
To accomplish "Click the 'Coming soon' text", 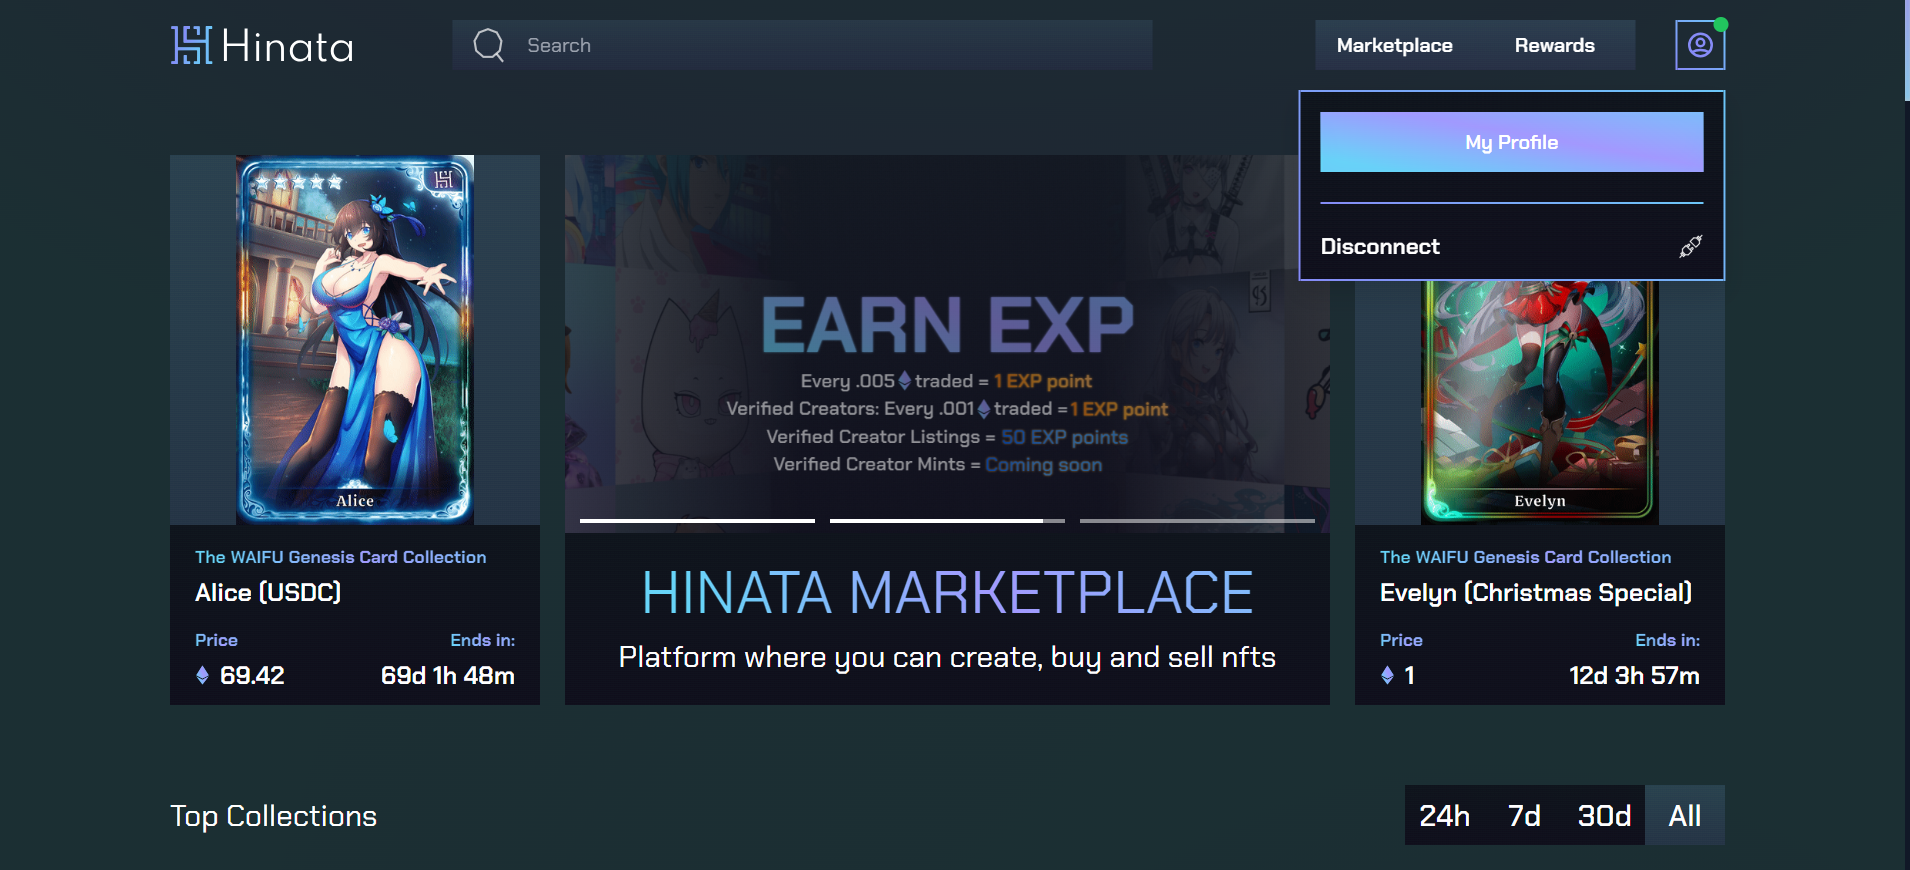I will 1043,465.
